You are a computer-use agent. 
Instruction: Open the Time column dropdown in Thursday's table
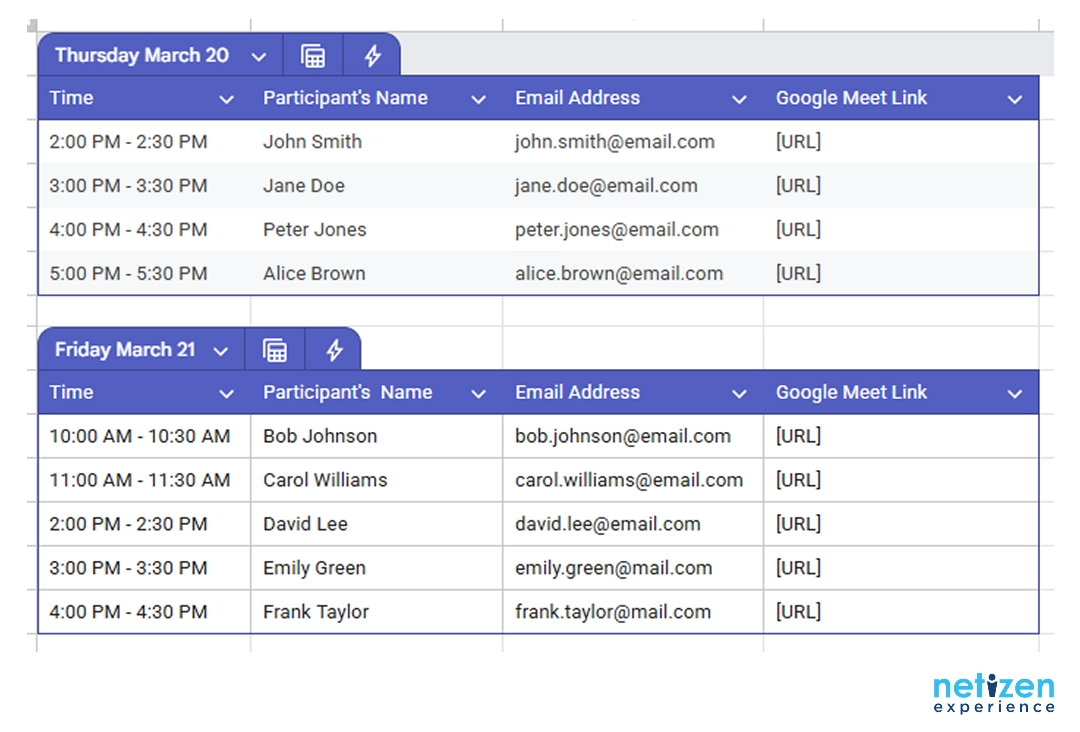[226, 98]
